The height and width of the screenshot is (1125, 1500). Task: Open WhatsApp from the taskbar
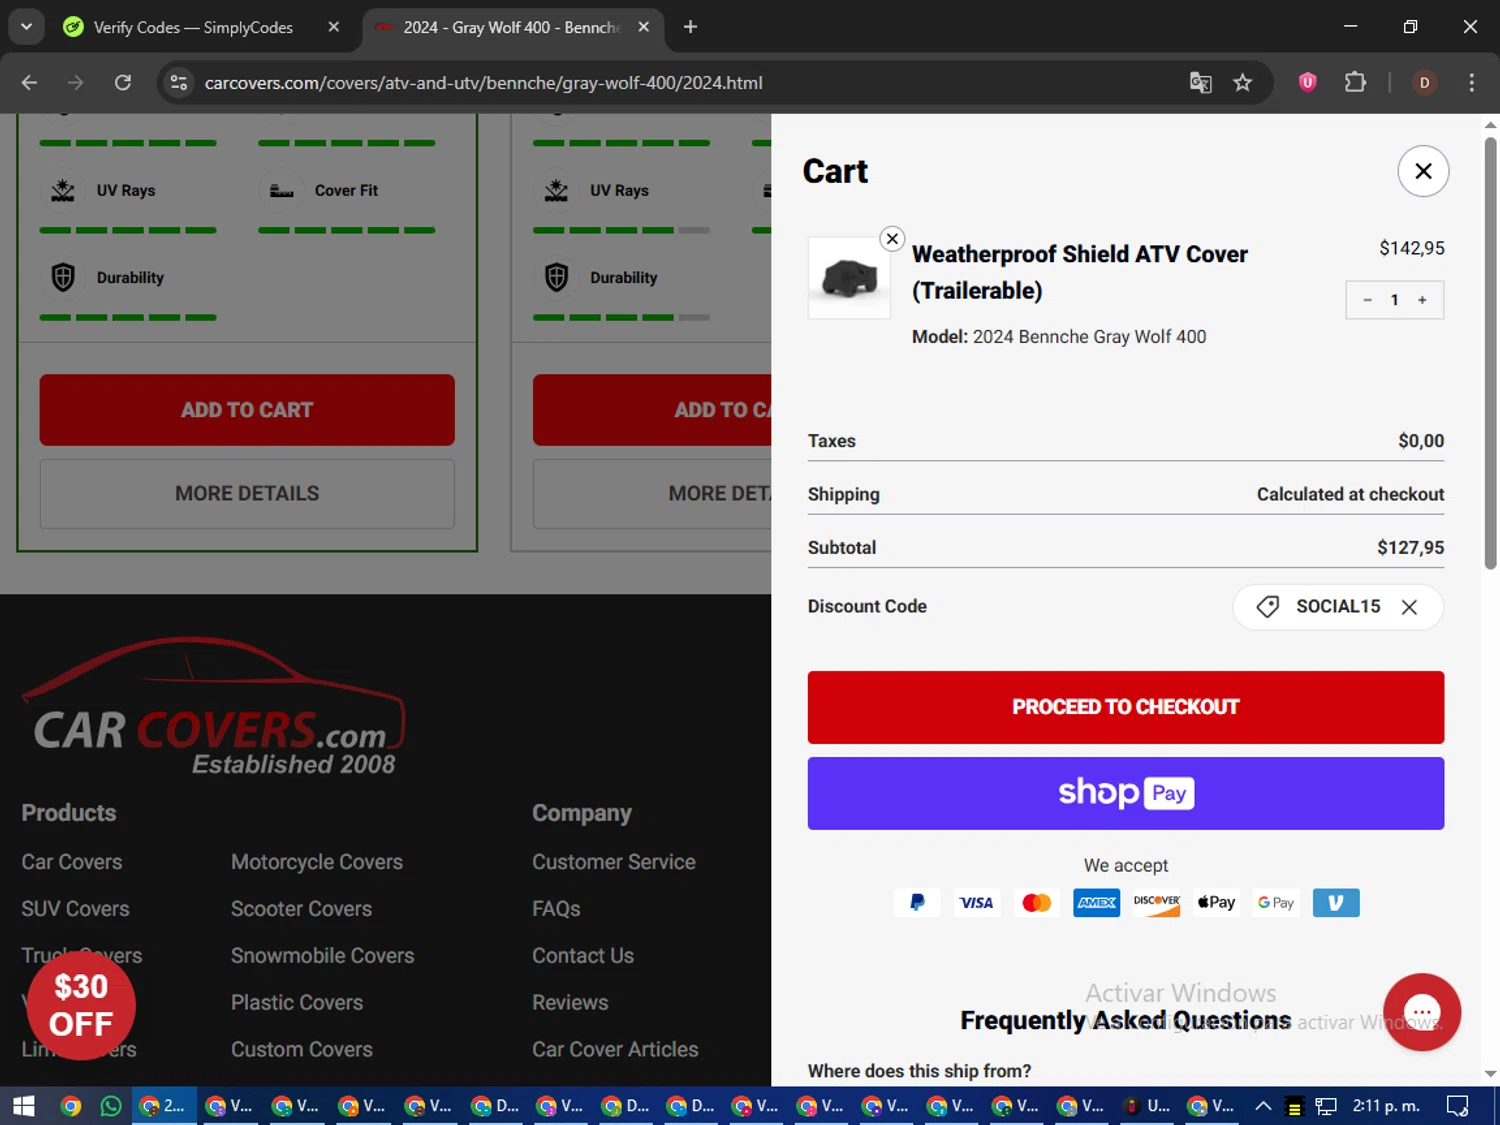(111, 1106)
